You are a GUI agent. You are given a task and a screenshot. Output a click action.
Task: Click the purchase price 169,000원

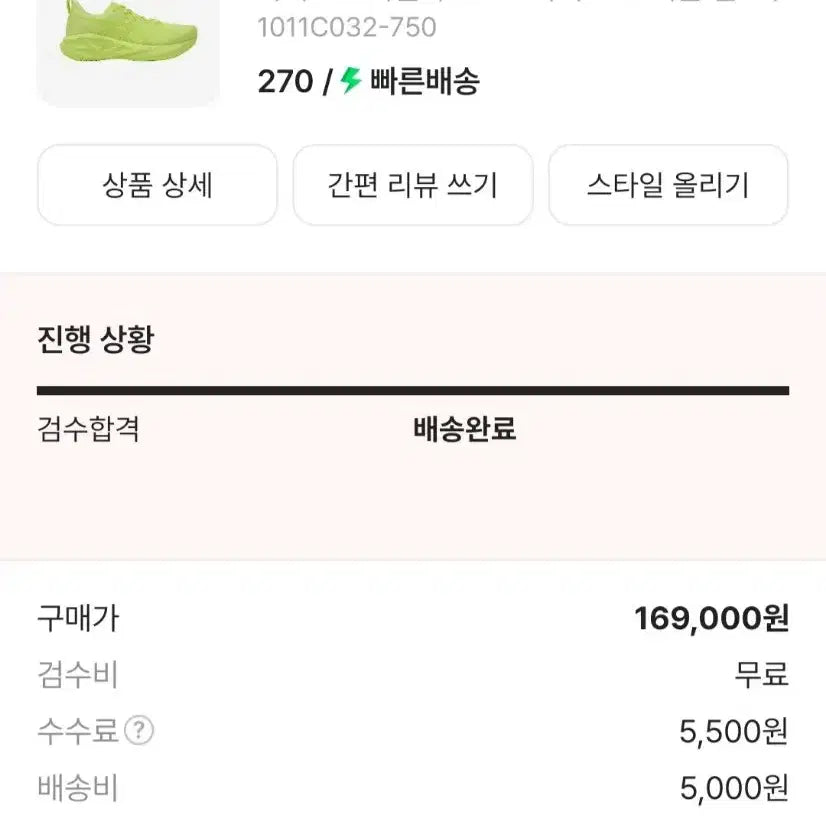coord(712,619)
